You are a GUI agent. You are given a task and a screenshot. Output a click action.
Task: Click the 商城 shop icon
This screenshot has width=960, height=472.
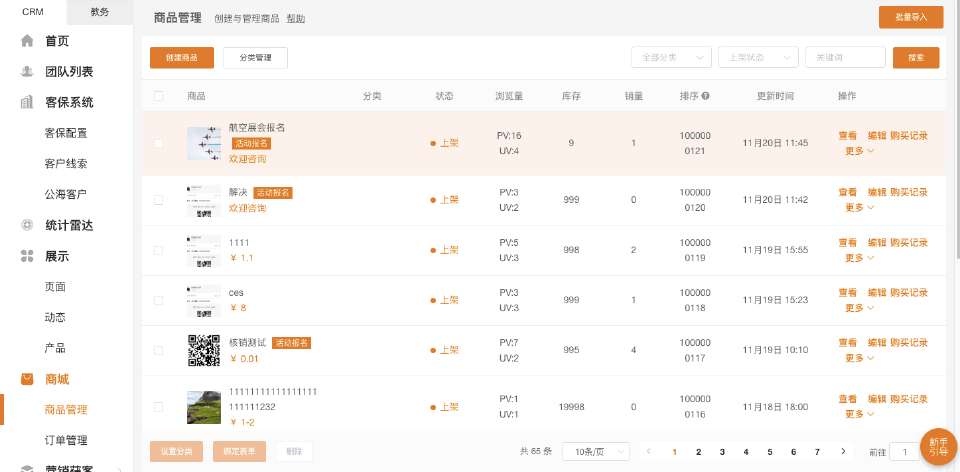27,379
